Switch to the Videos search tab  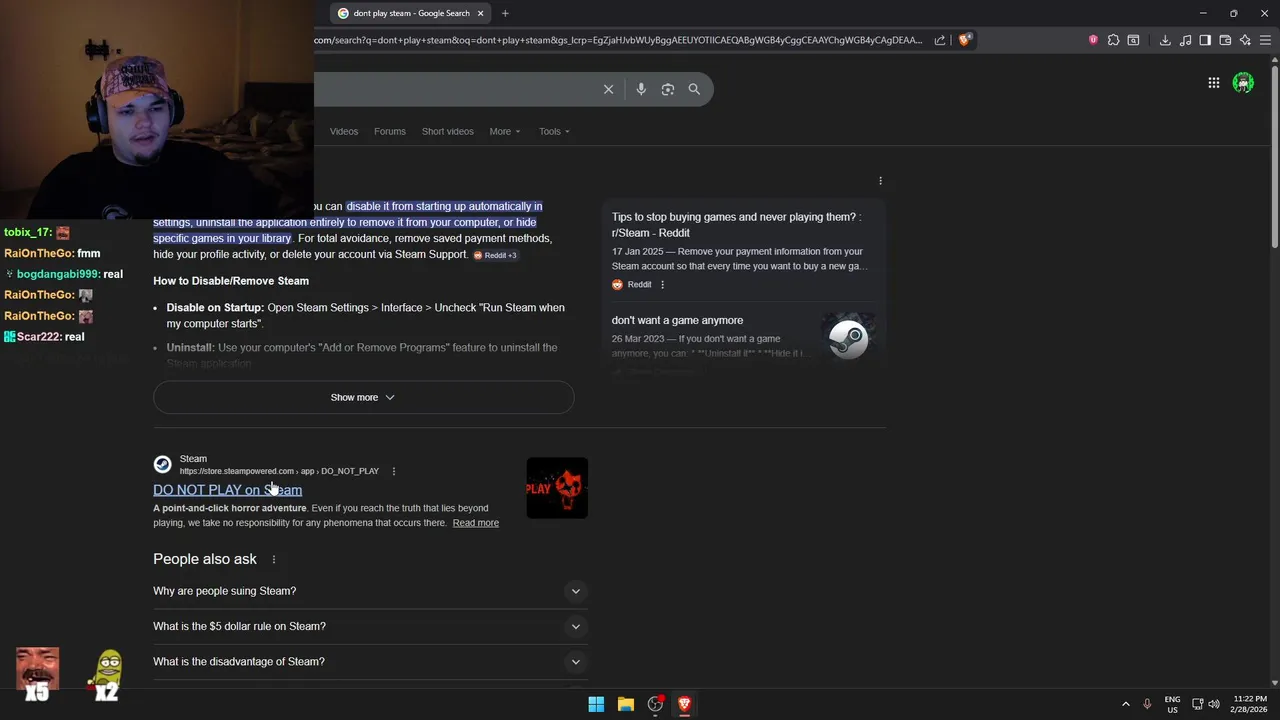click(344, 131)
